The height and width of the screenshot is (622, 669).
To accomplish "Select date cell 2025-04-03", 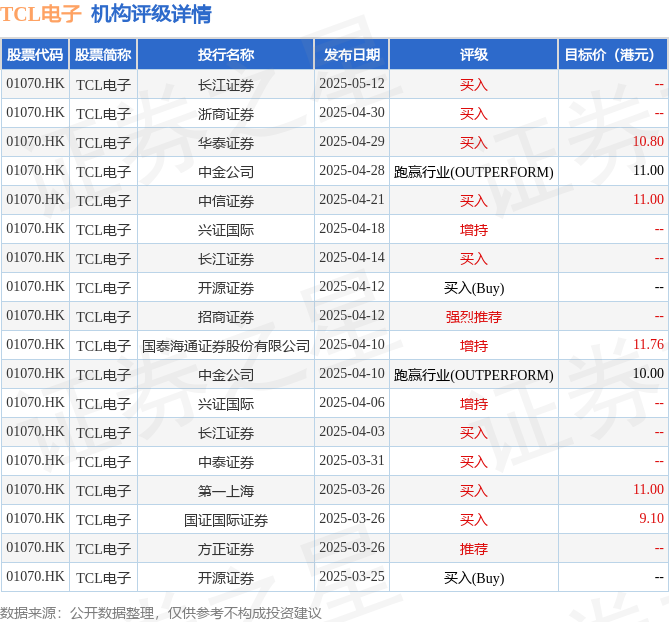I will pyautogui.click(x=352, y=432).
